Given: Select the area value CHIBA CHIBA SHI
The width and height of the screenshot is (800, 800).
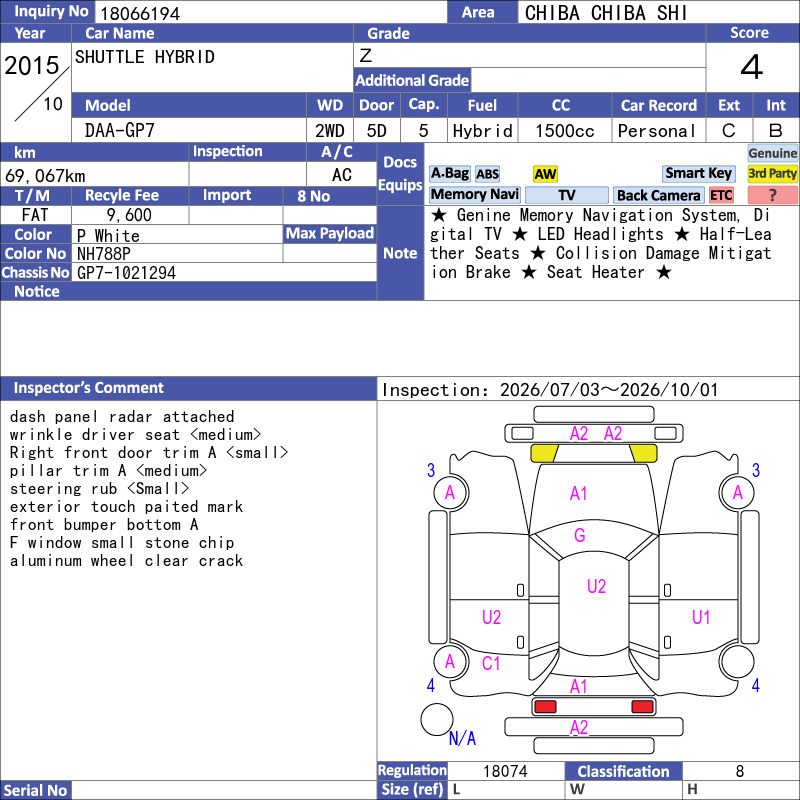Looking at the screenshot, I should (606, 13).
